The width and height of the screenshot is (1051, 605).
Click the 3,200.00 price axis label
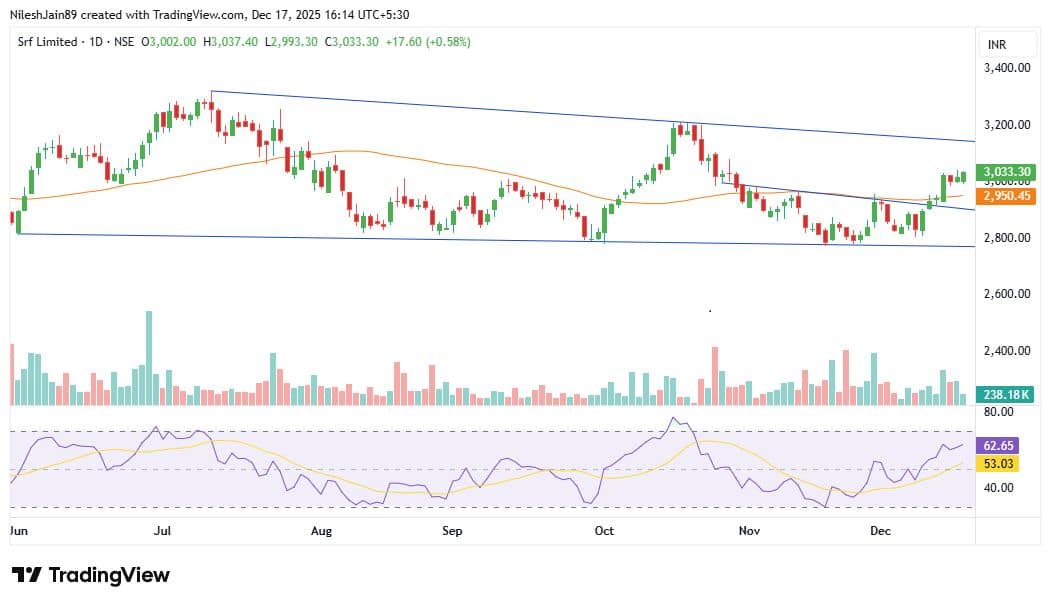[x=1007, y=125]
